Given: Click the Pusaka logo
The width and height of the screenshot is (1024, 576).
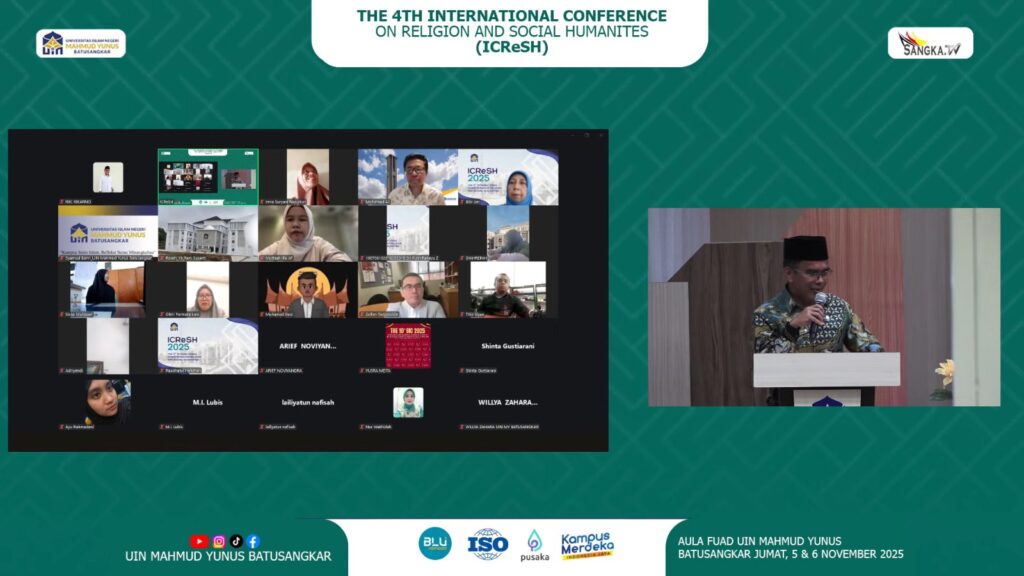Looking at the screenshot, I should [x=534, y=546].
